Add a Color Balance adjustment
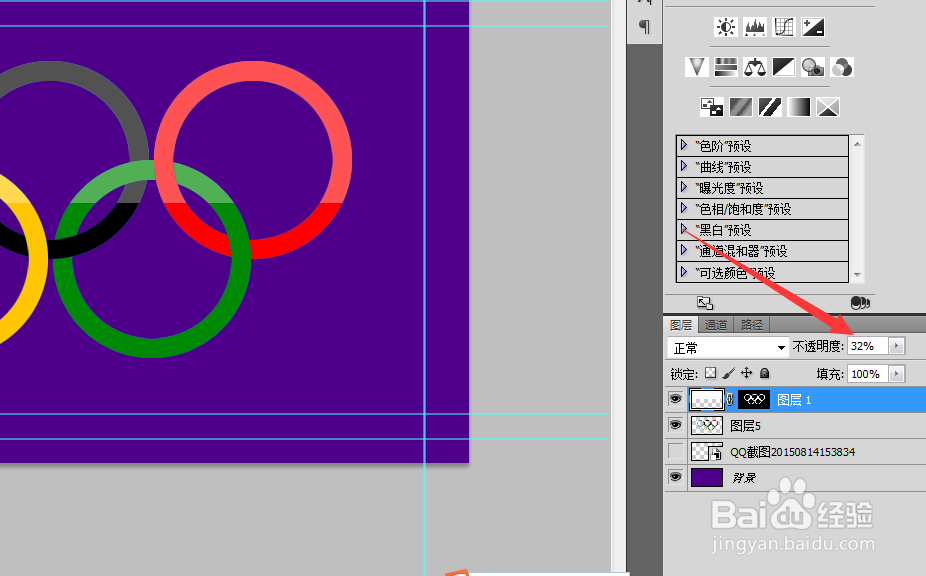This screenshot has width=926, height=576. point(755,67)
